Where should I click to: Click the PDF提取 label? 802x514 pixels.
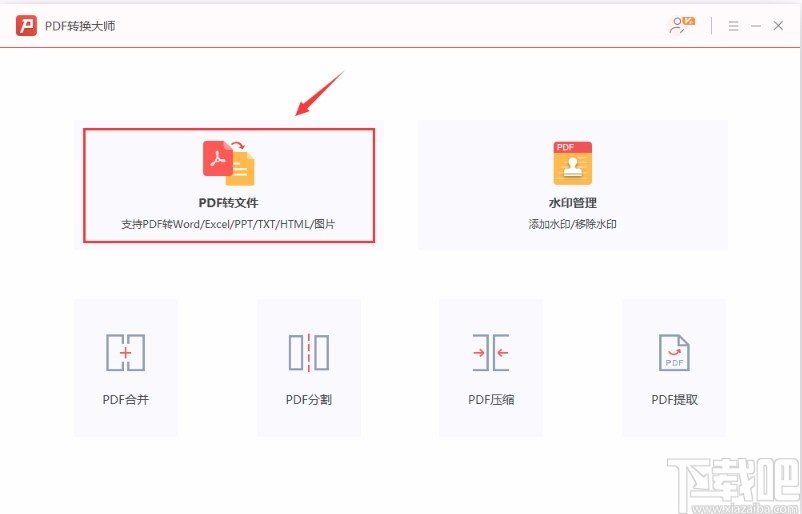coord(674,399)
